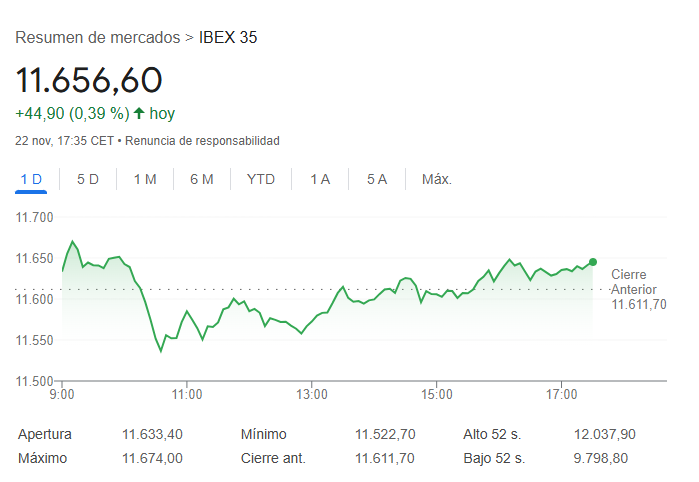Click the Apertura value 11.633,40
Screen dimensions: 699x482
(x=152, y=435)
